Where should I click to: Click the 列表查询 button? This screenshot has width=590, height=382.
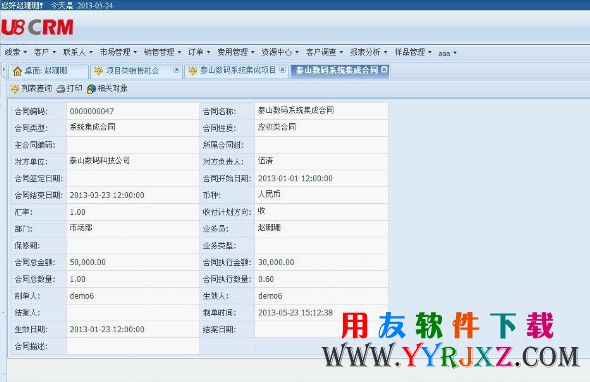[x=31, y=89]
